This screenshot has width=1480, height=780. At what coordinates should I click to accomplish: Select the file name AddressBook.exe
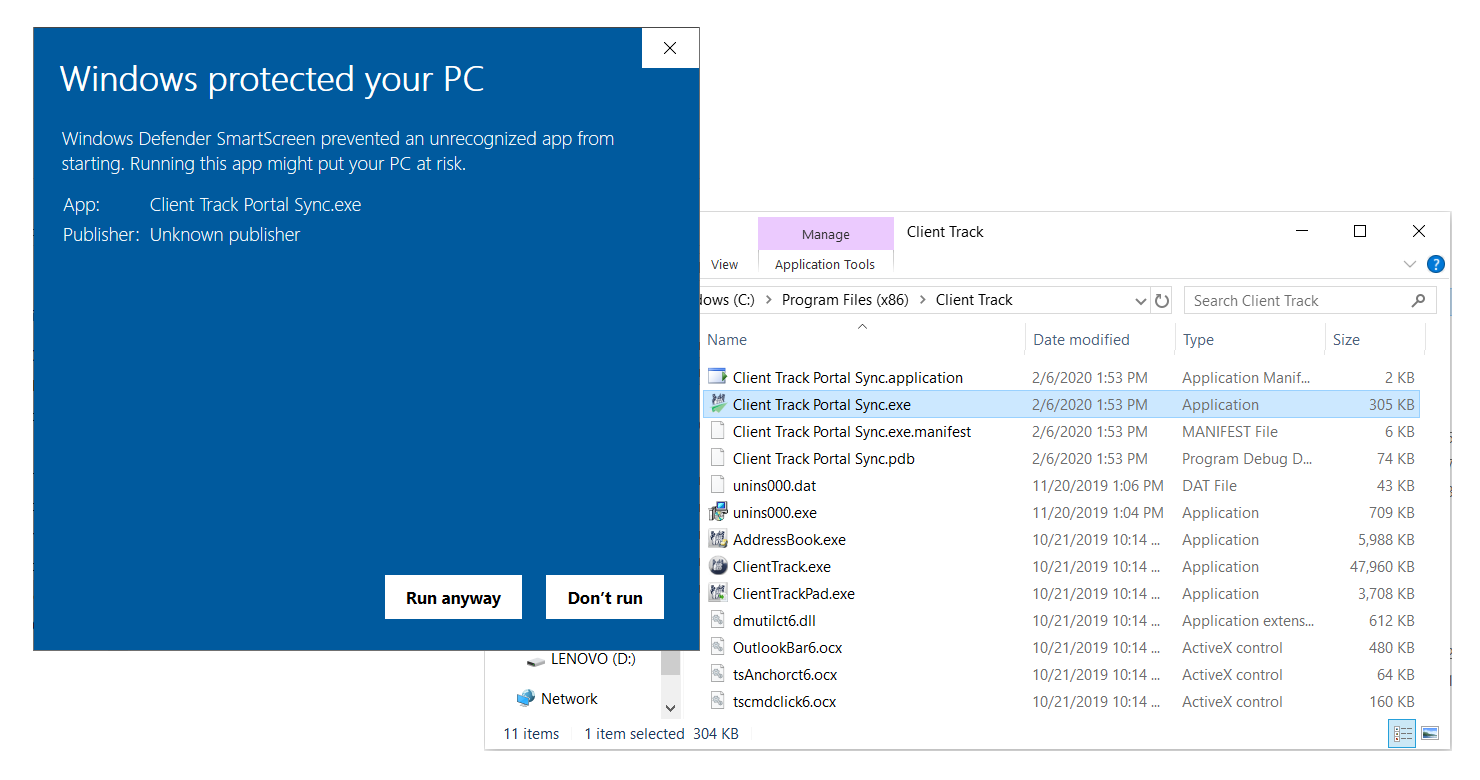pyautogui.click(x=789, y=539)
